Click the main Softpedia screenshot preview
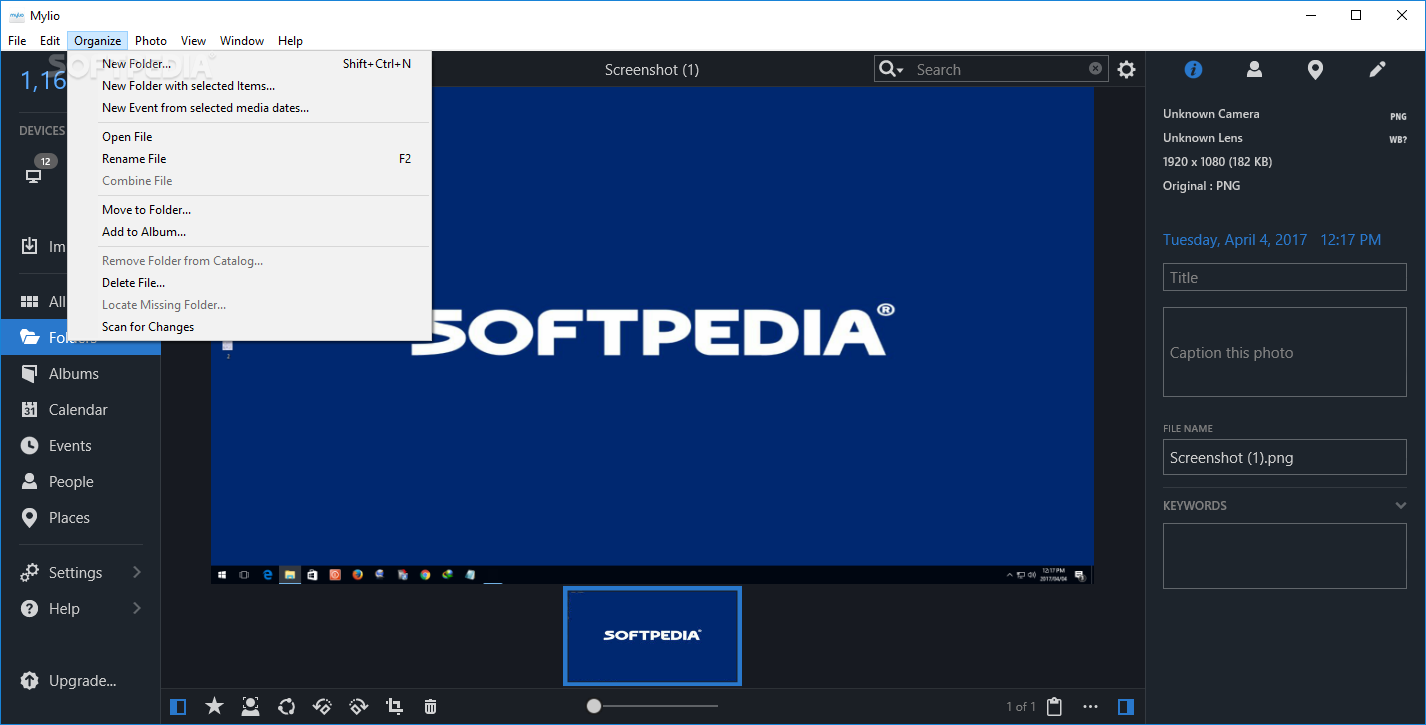 click(x=652, y=335)
